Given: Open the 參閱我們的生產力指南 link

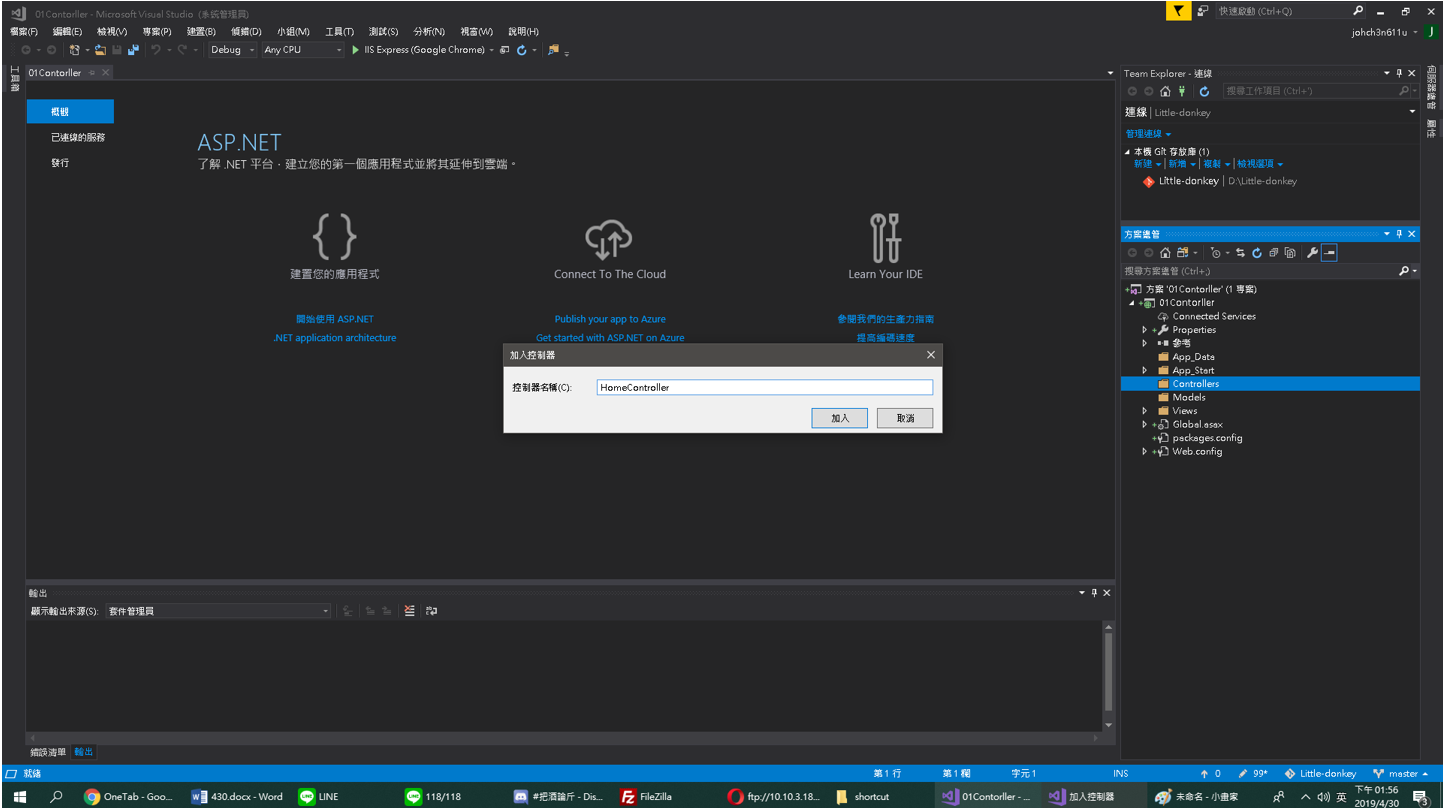Looking at the screenshot, I should coord(886,319).
